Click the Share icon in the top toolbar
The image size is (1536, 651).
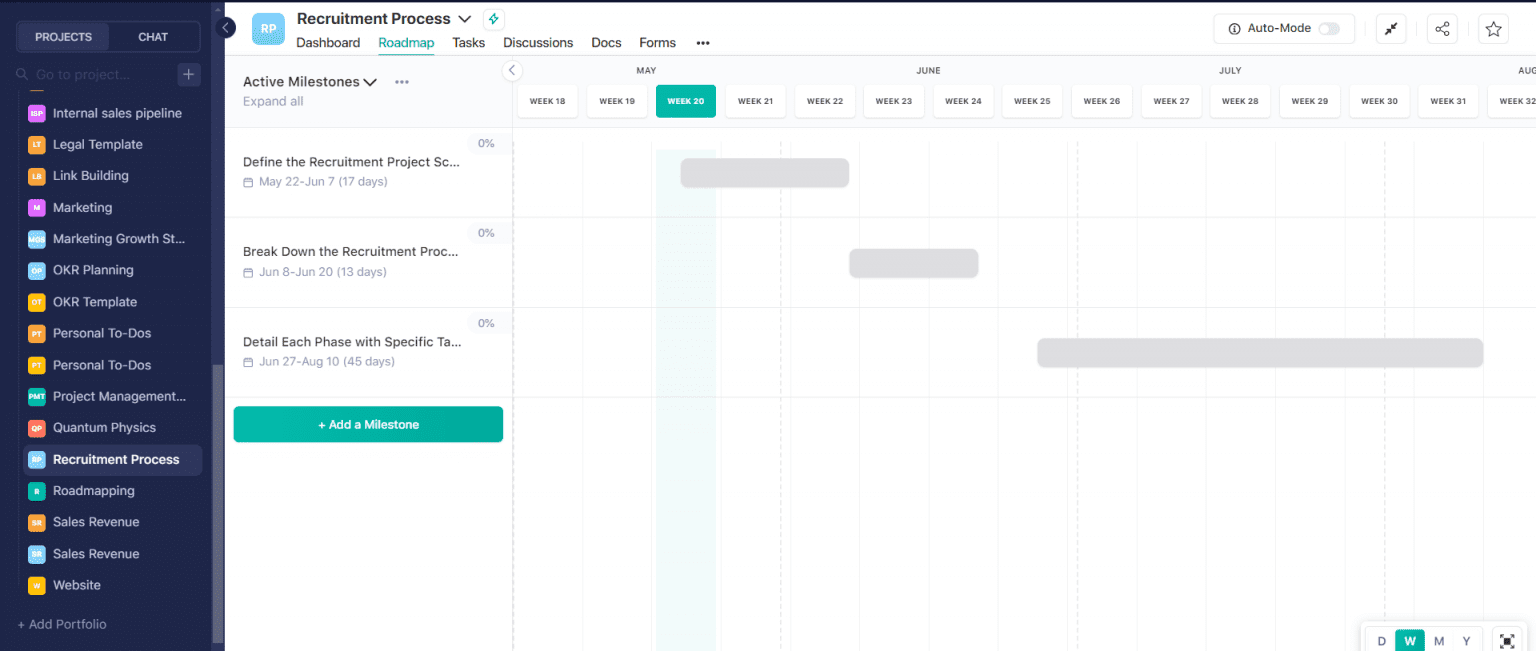[1442, 28]
